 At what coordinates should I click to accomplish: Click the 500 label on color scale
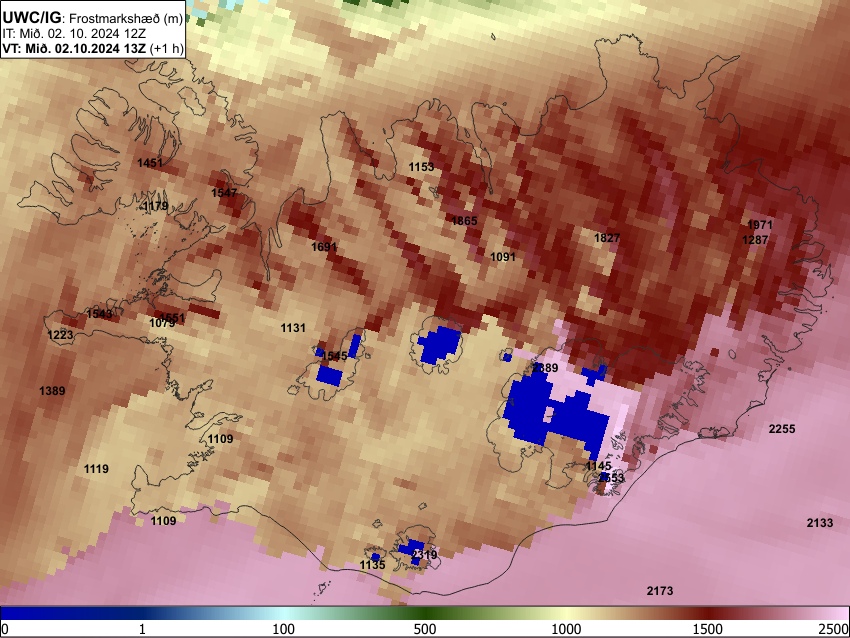pos(425,629)
